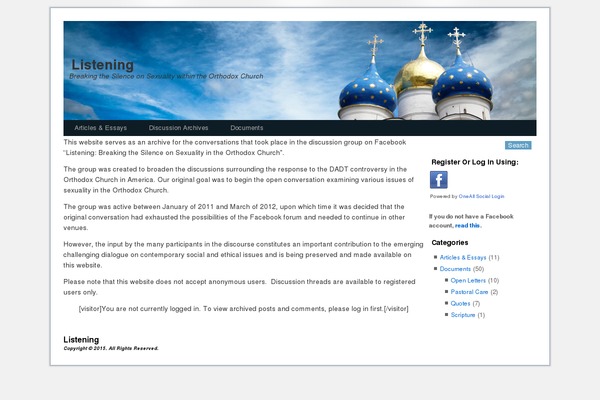Open the Discussion Archives menu
The height and width of the screenshot is (400, 600).
tap(178, 128)
